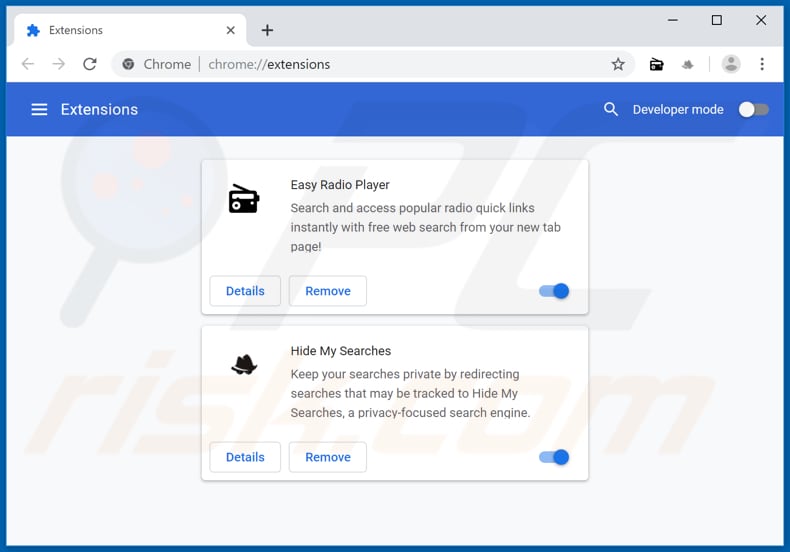Toggle the Developer mode switch
790x552 pixels.
(x=754, y=109)
